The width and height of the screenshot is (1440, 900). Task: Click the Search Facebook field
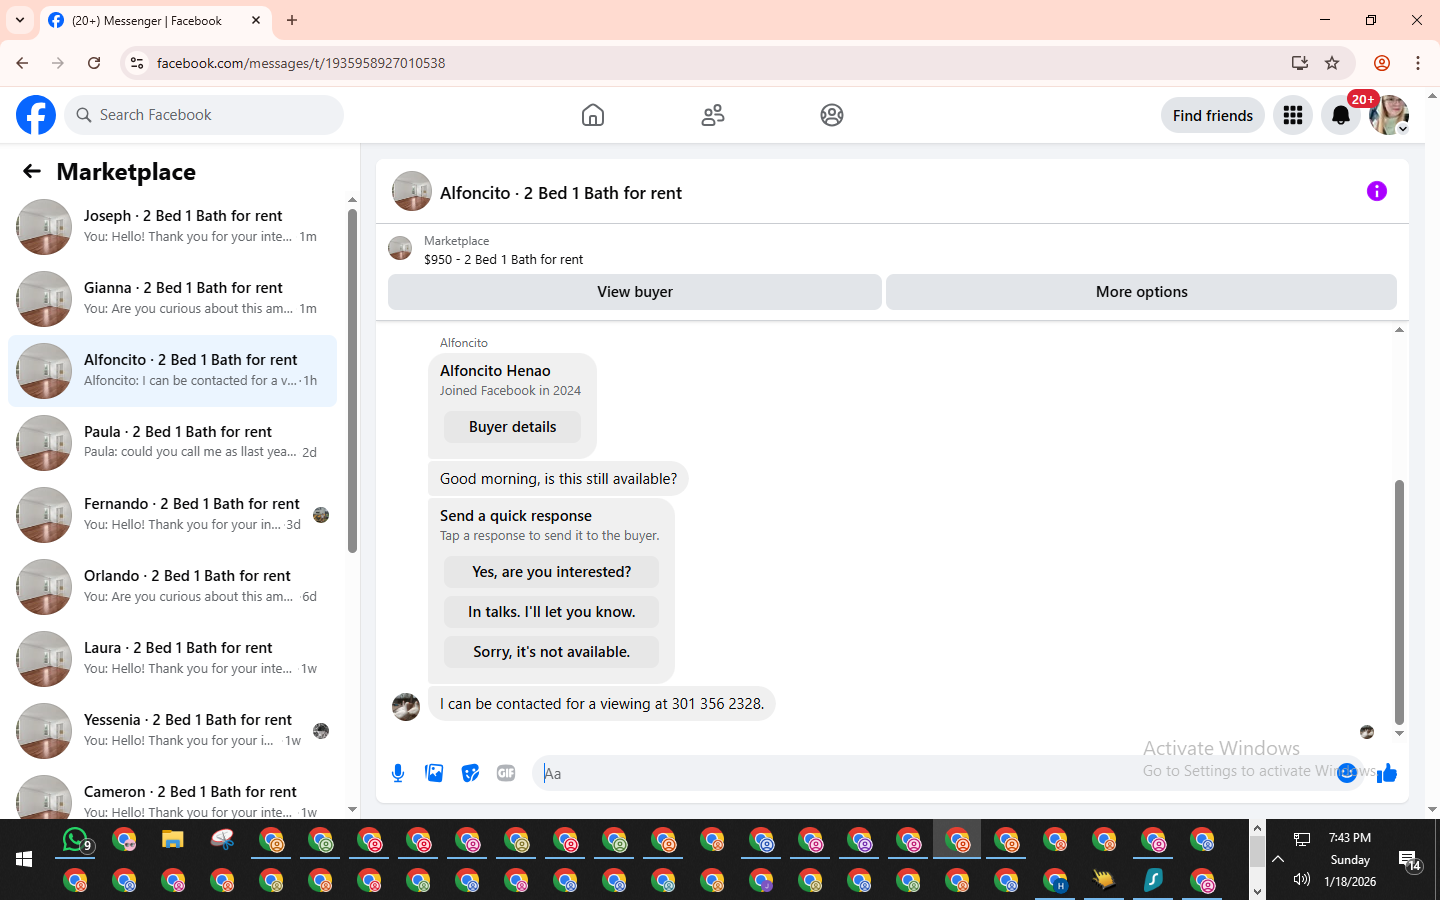(204, 115)
